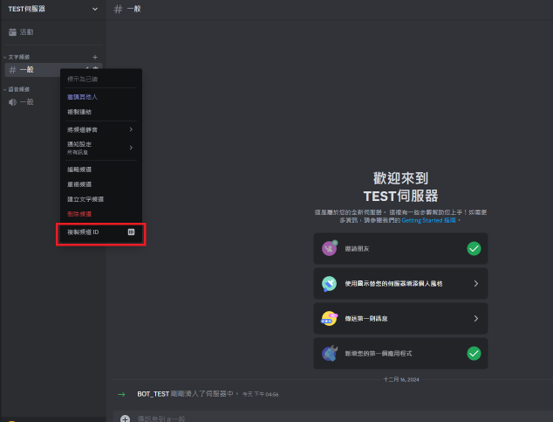553x422 pixels.
Task: Click the BOT_TEST username
Action: pyautogui.click(x=153, y=394)
